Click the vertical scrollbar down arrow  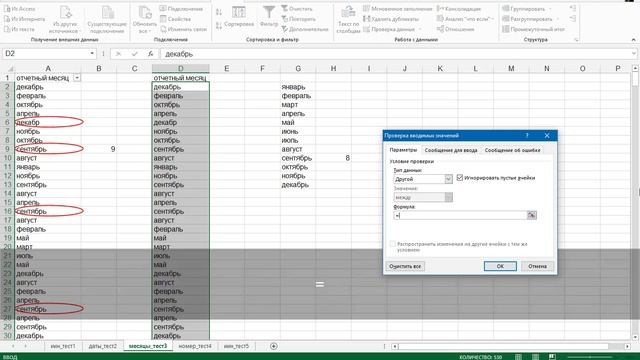click(635, 337)
